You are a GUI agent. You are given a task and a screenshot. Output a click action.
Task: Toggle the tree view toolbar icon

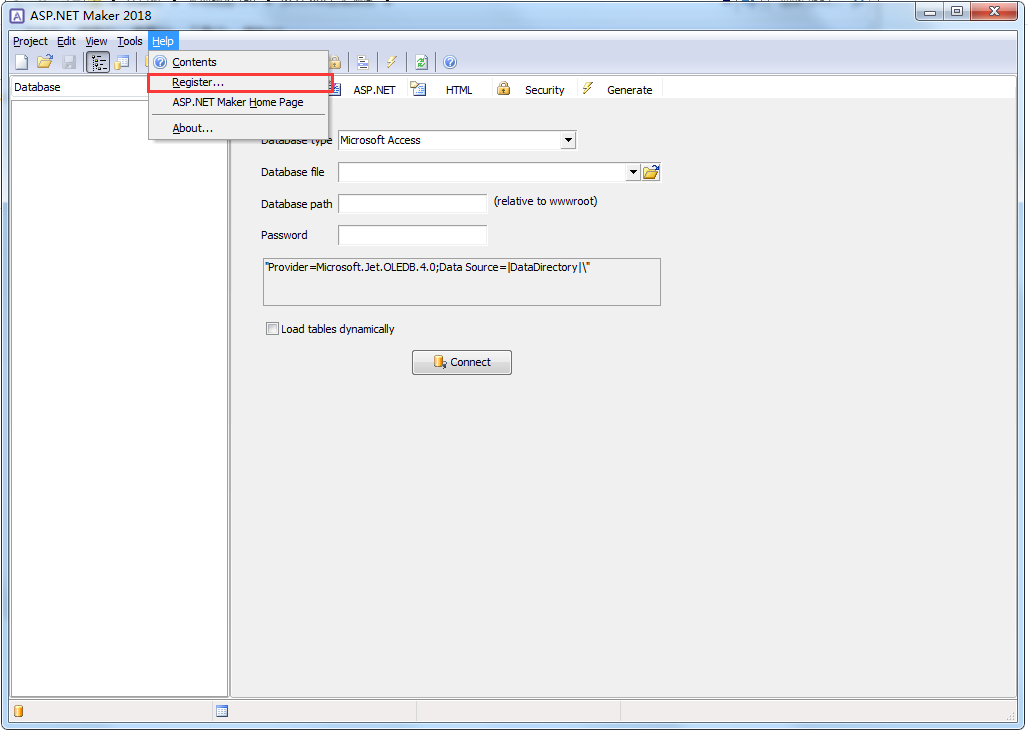coord(98,62)
